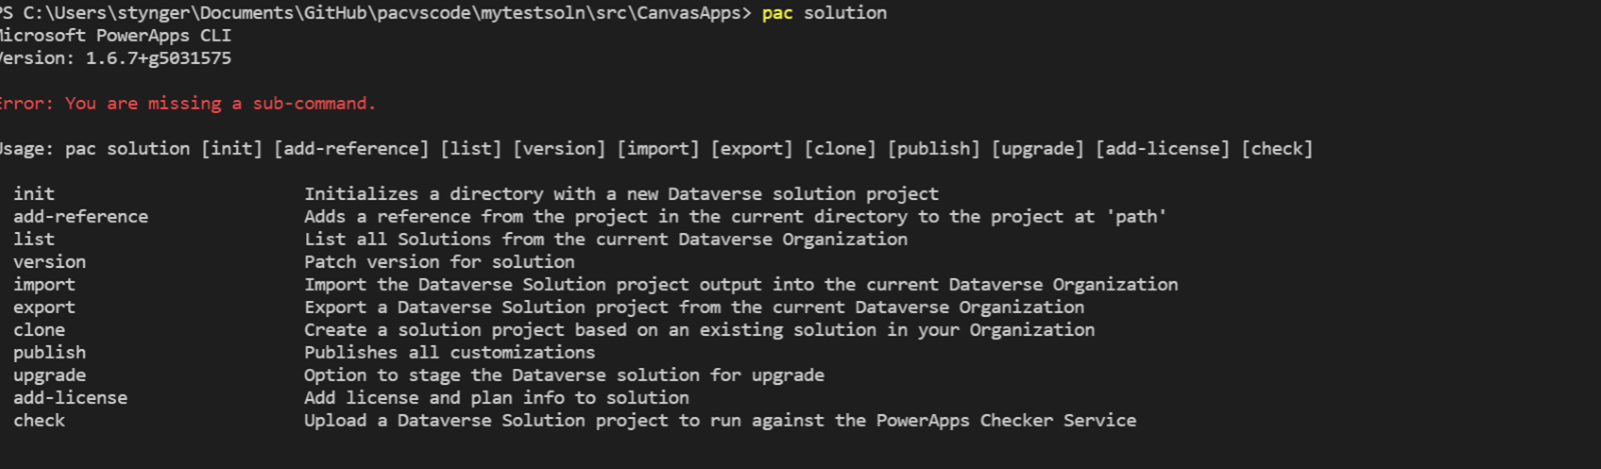
Task: Click the 'upgrade' sub-command in the left column
Action: [49, 375]
